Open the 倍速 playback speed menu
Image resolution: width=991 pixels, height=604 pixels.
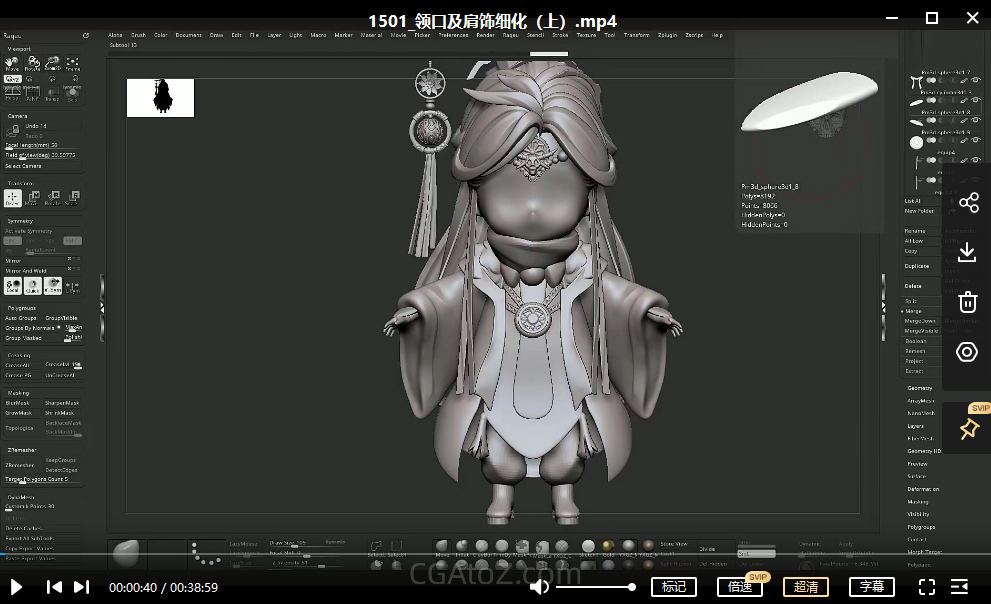pos(740,587)
